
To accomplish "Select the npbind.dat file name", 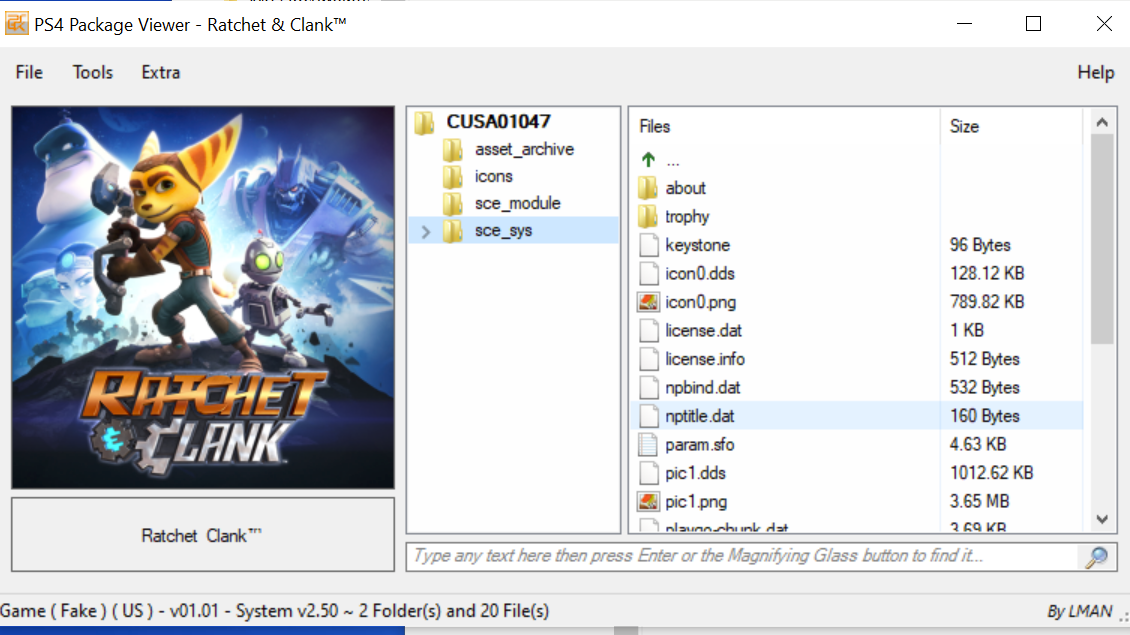I will (x=703, y=387).
